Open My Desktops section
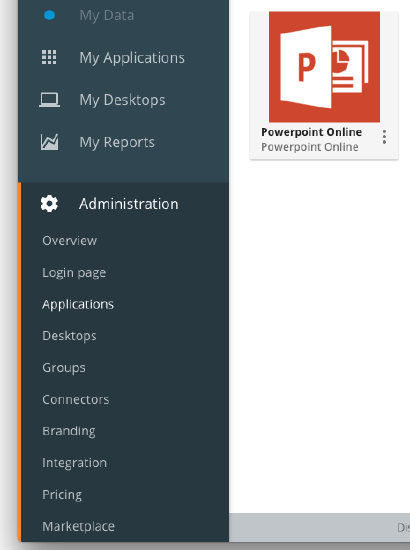The height and width of the screenshot is (550, 410). tap(122, 100)
